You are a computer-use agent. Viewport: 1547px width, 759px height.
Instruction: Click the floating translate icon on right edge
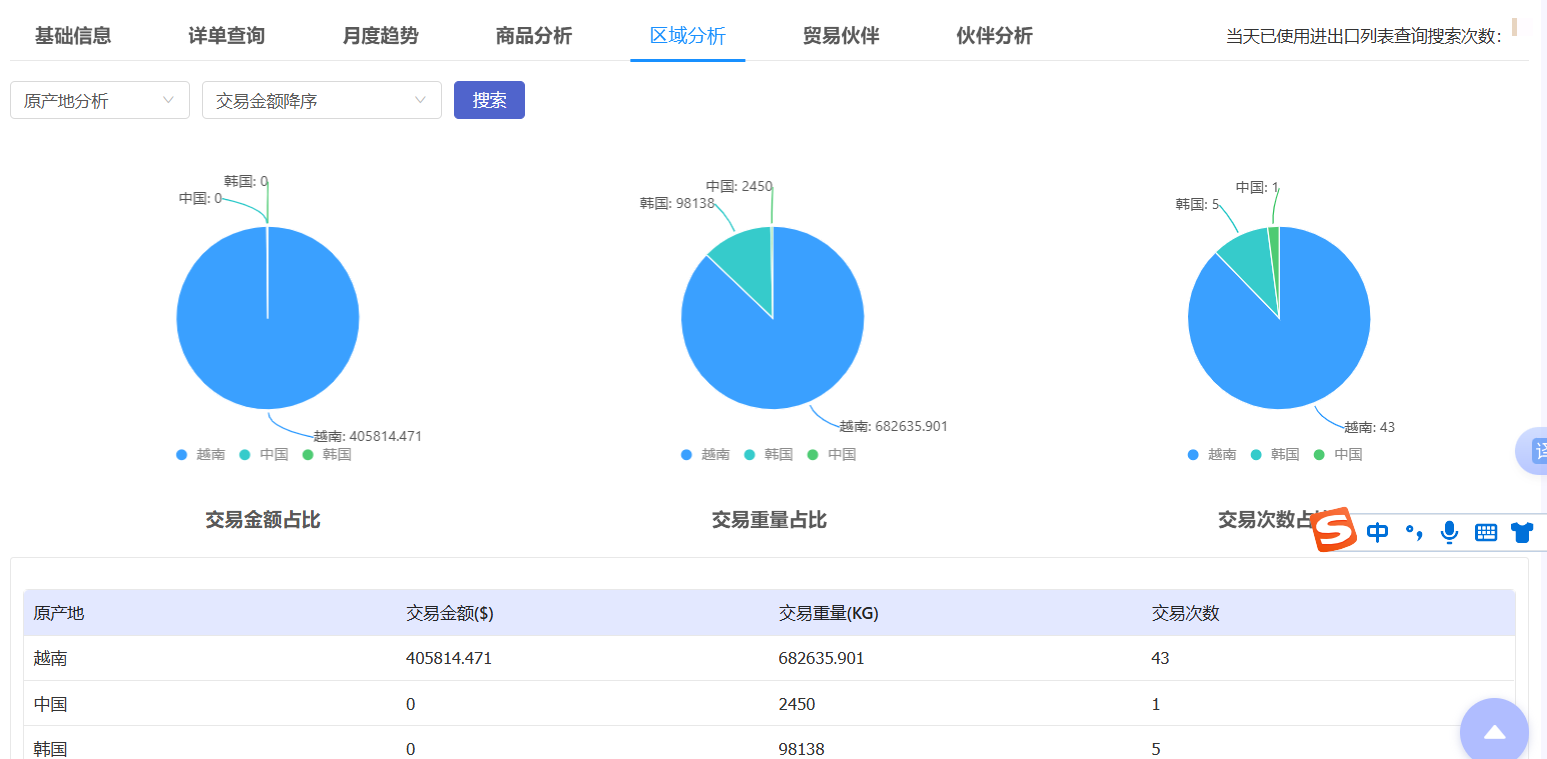point(1535,450)
